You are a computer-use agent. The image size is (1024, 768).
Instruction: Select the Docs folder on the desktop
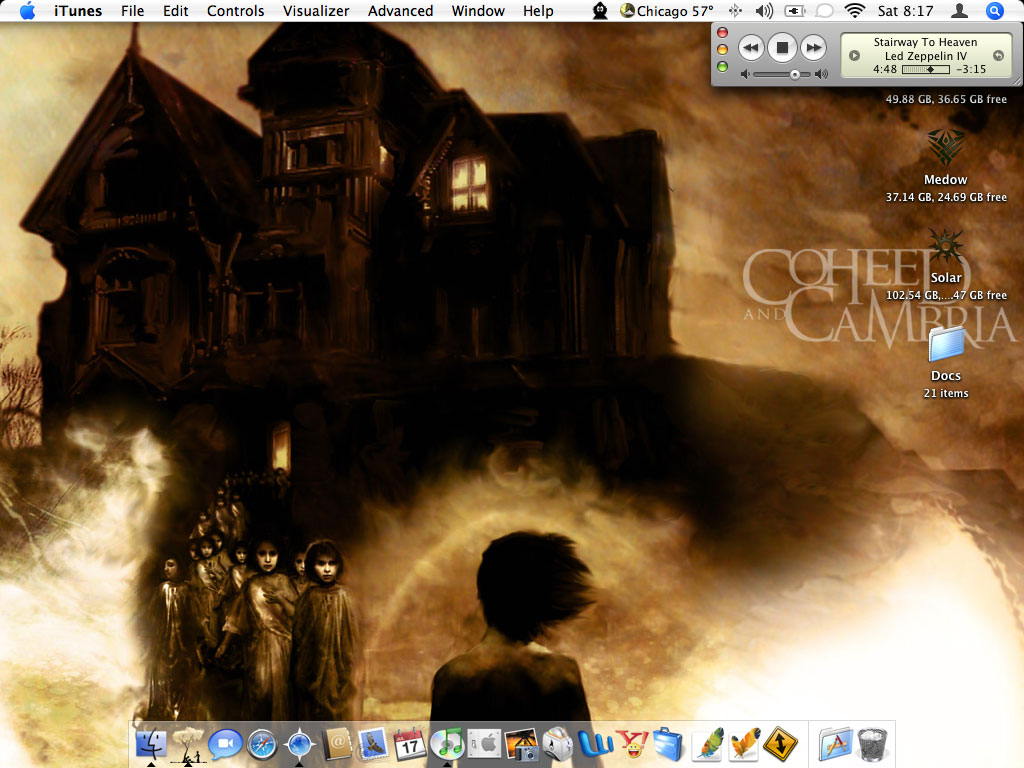[x=946, y=344]
